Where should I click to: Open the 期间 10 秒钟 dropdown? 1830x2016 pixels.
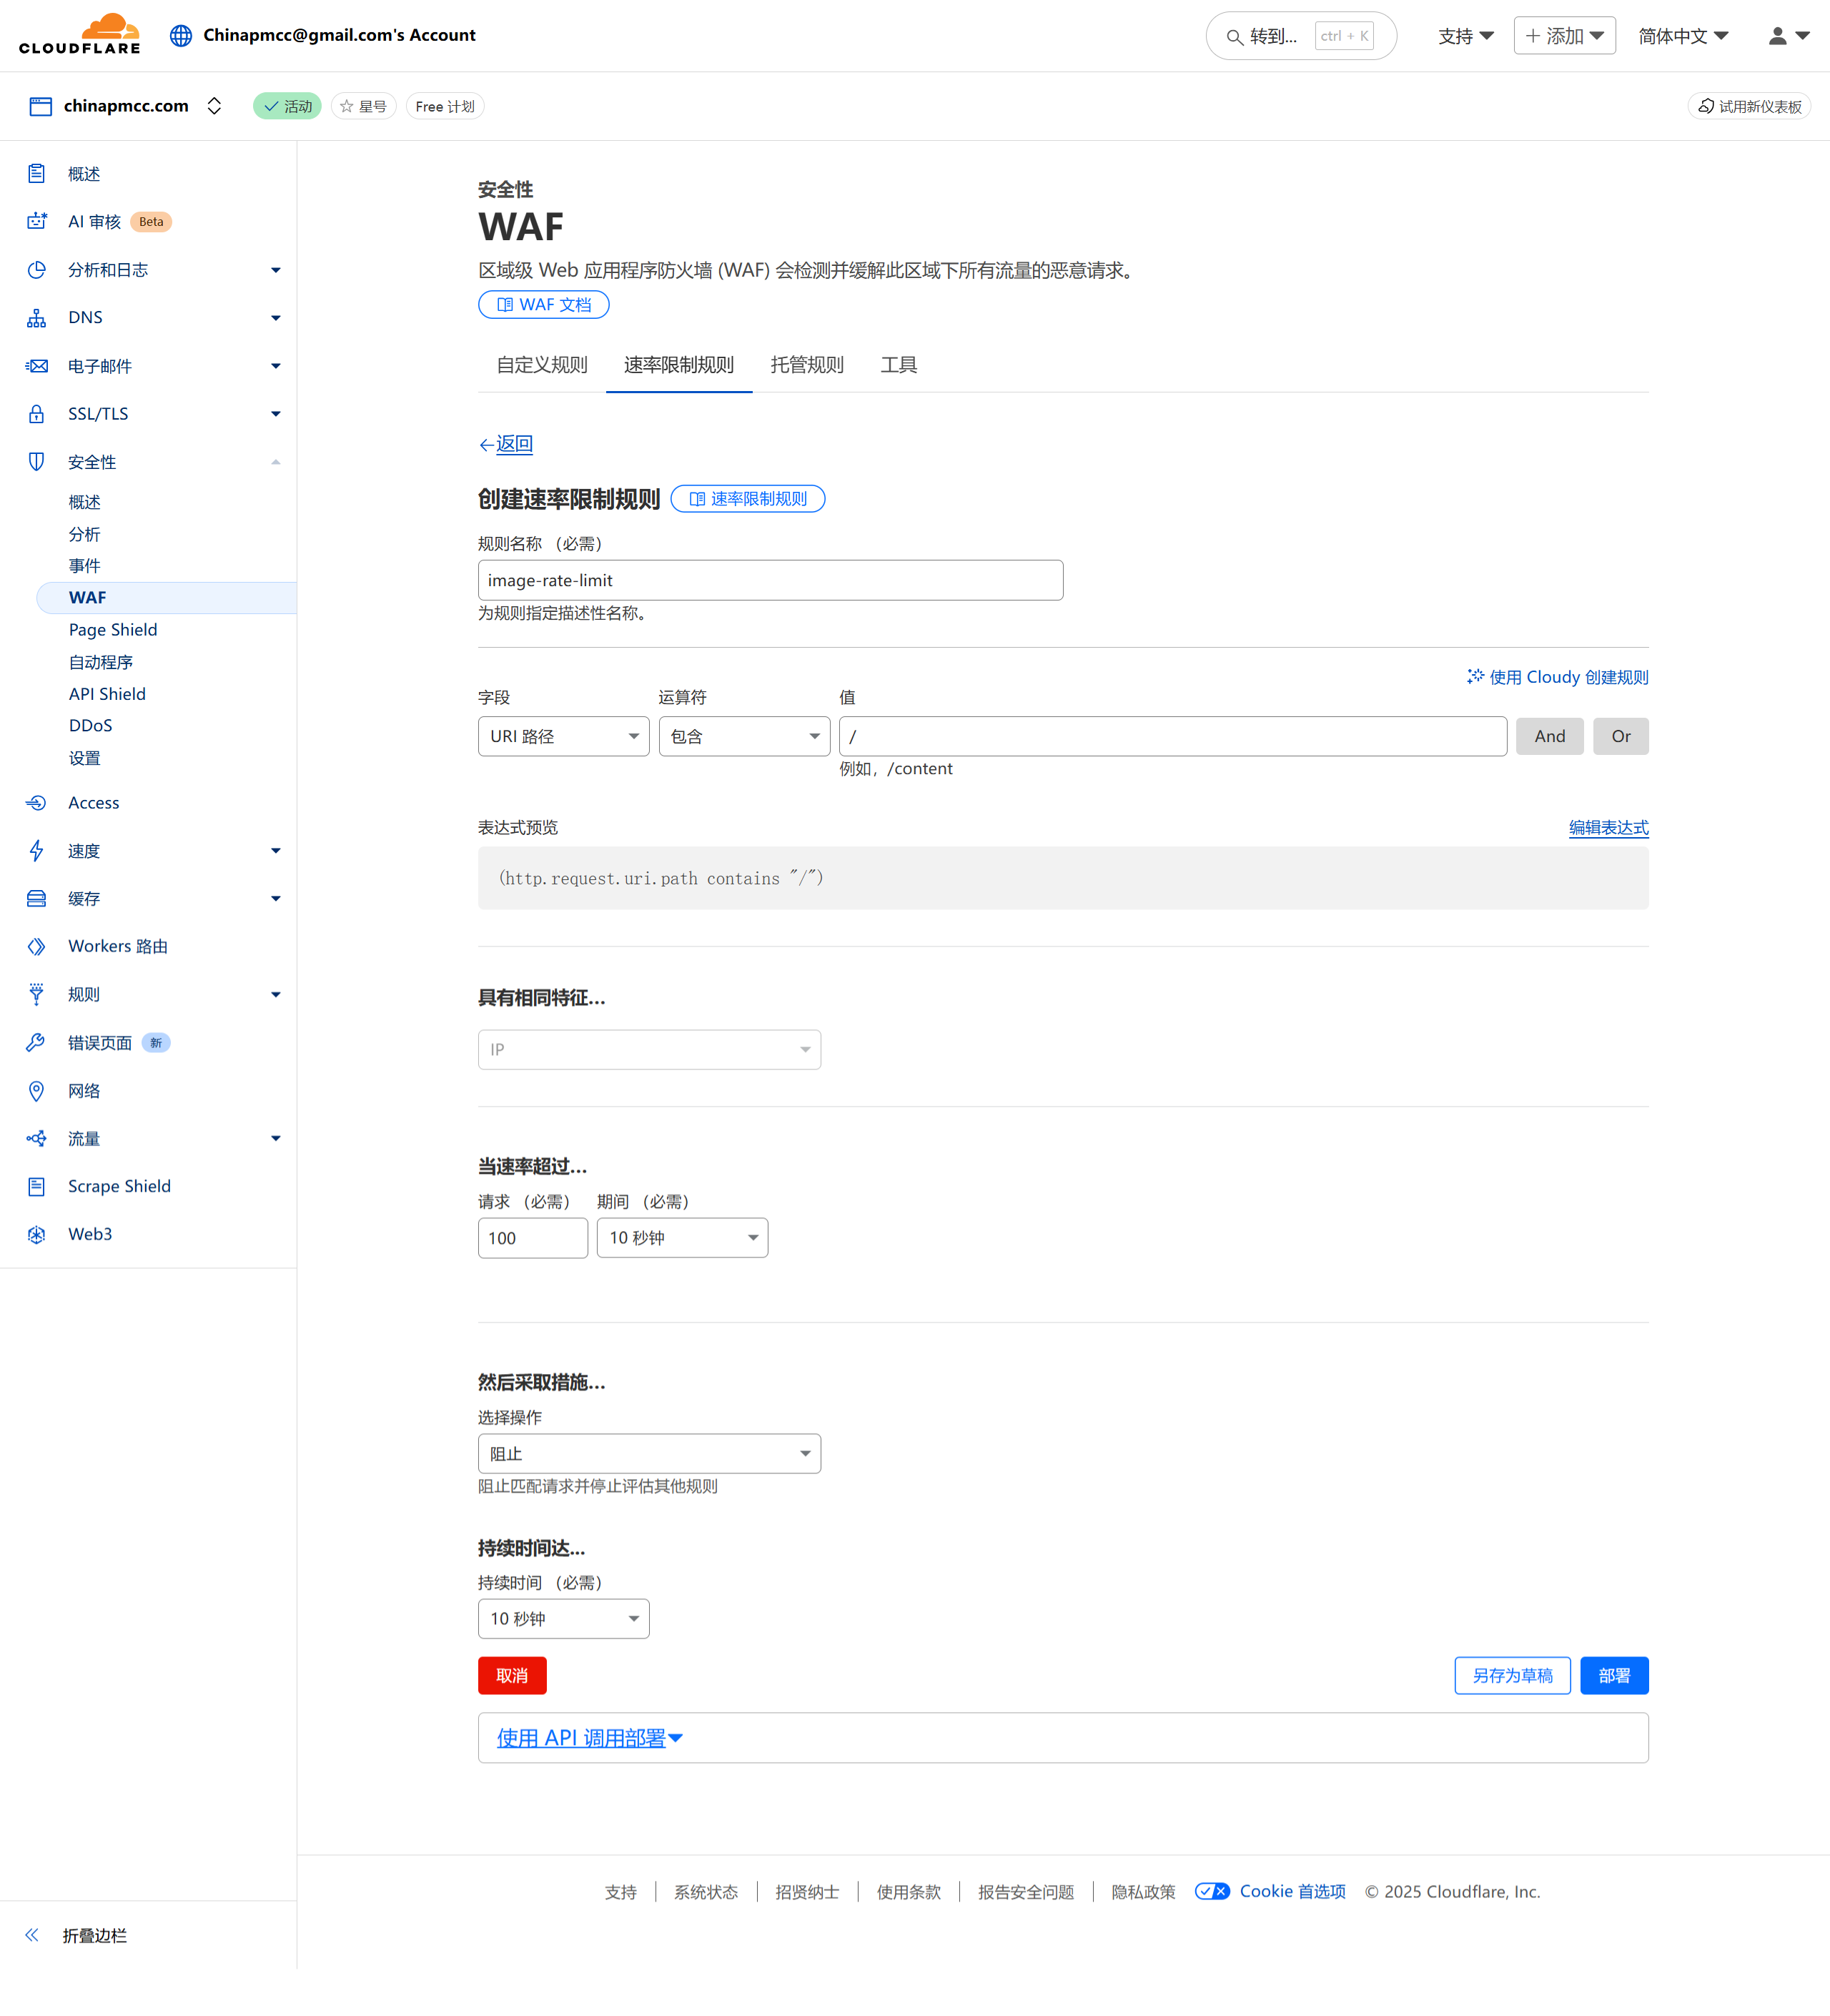point(682,1238)
